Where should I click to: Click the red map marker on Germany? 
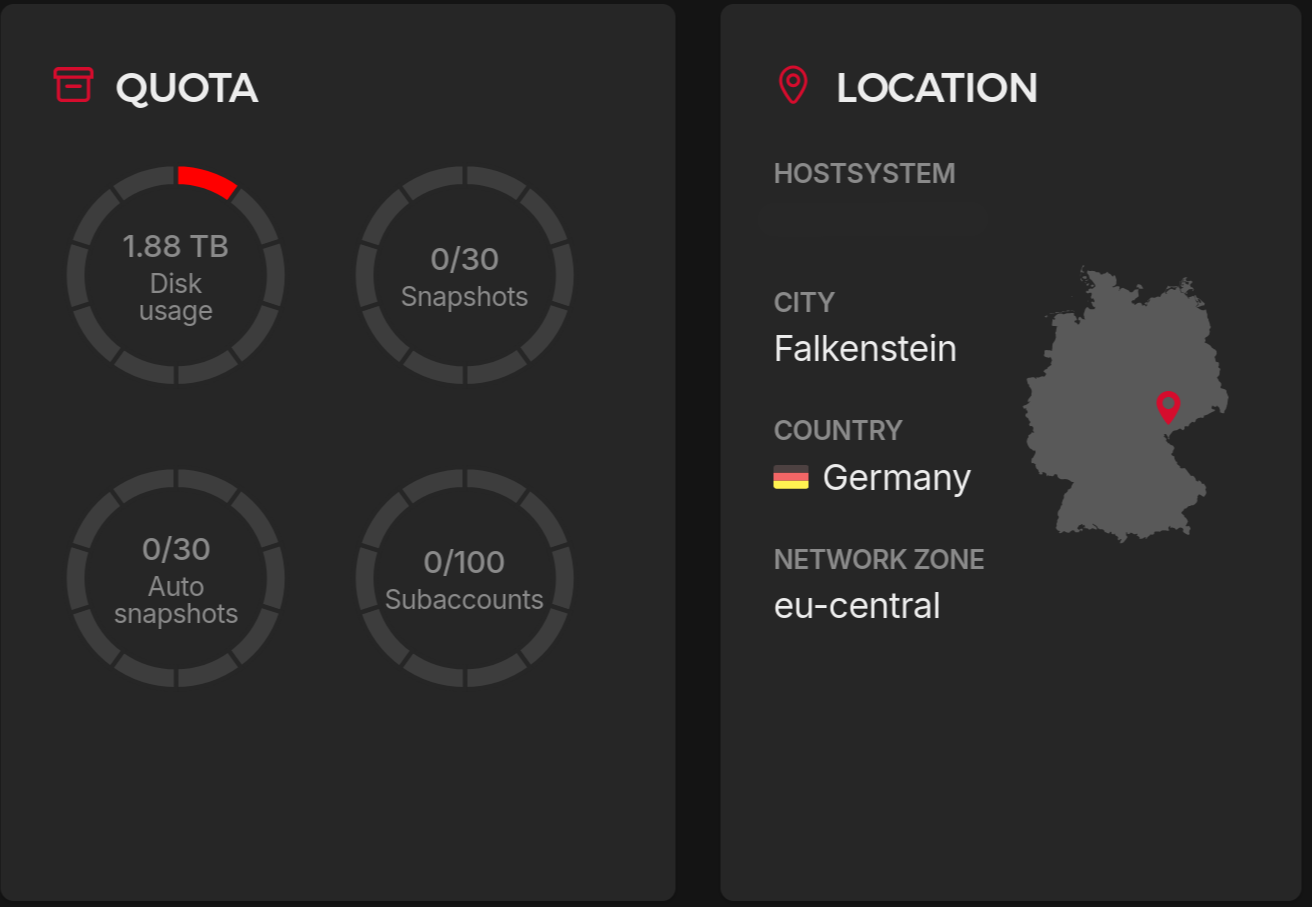click(1167, 406)
